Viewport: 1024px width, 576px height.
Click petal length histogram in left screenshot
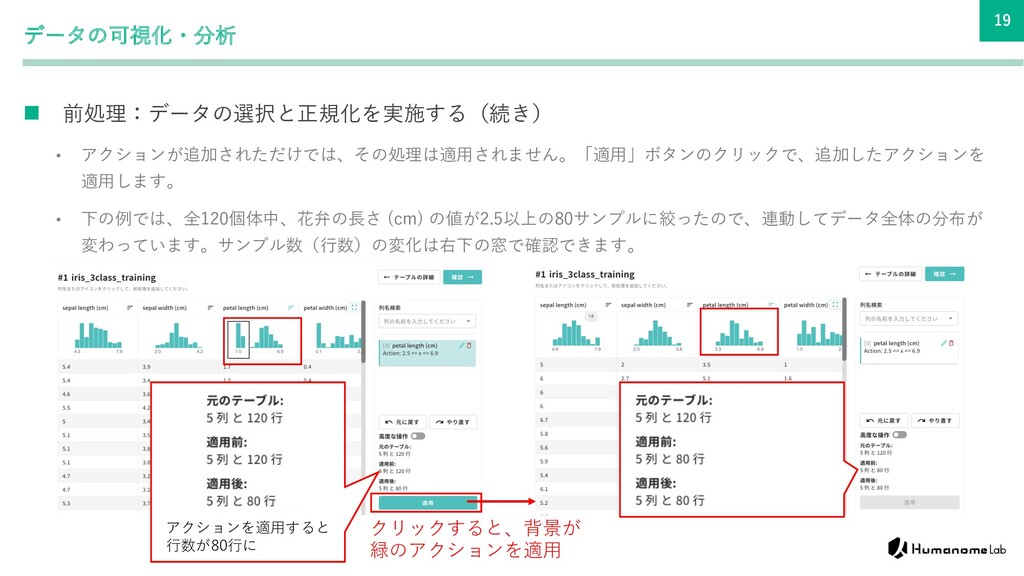tap(259, 336)
